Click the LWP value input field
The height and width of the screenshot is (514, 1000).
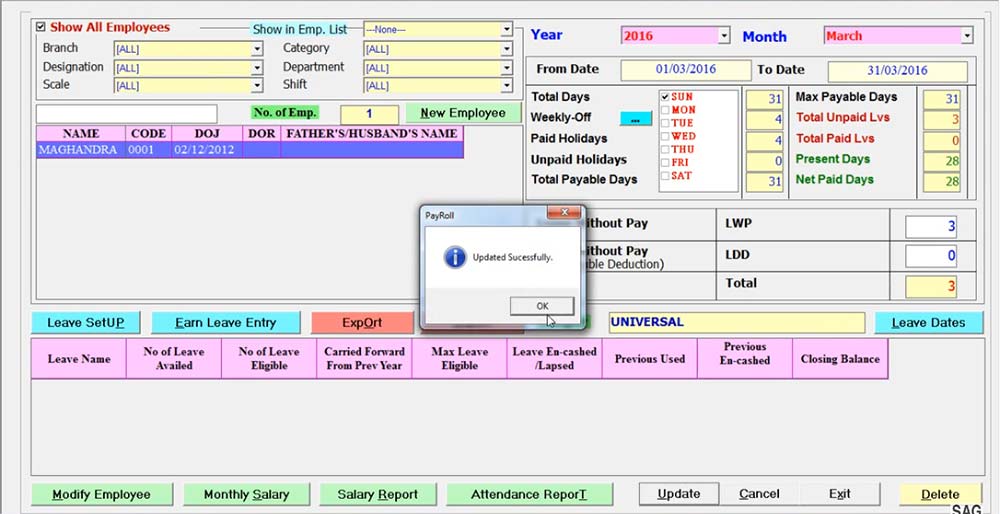tap(931, 227)
